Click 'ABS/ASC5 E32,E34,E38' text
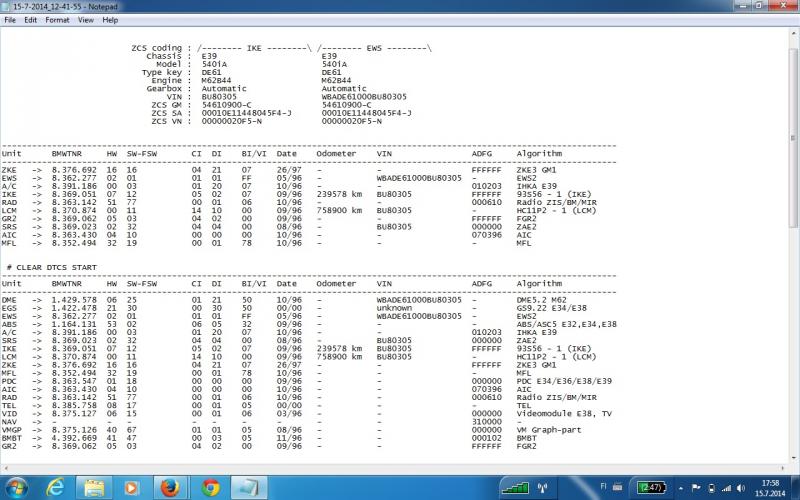This screenshot has width=800, height=500. click(x=566, y=324)
